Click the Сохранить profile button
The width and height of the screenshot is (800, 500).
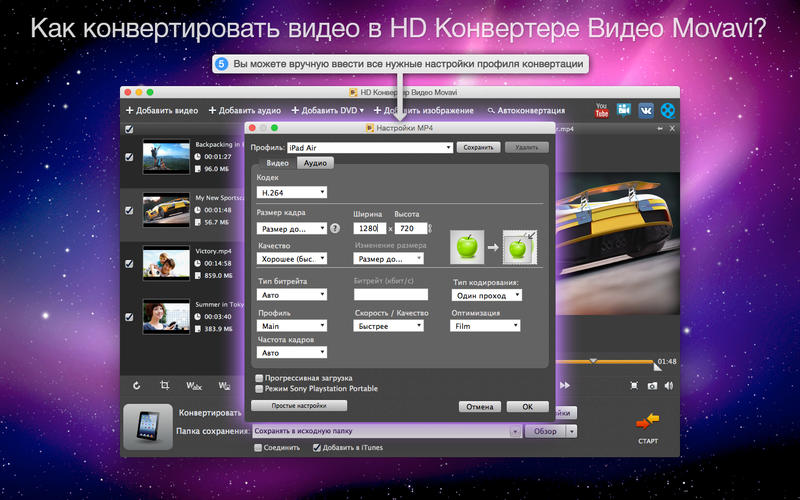478,147
